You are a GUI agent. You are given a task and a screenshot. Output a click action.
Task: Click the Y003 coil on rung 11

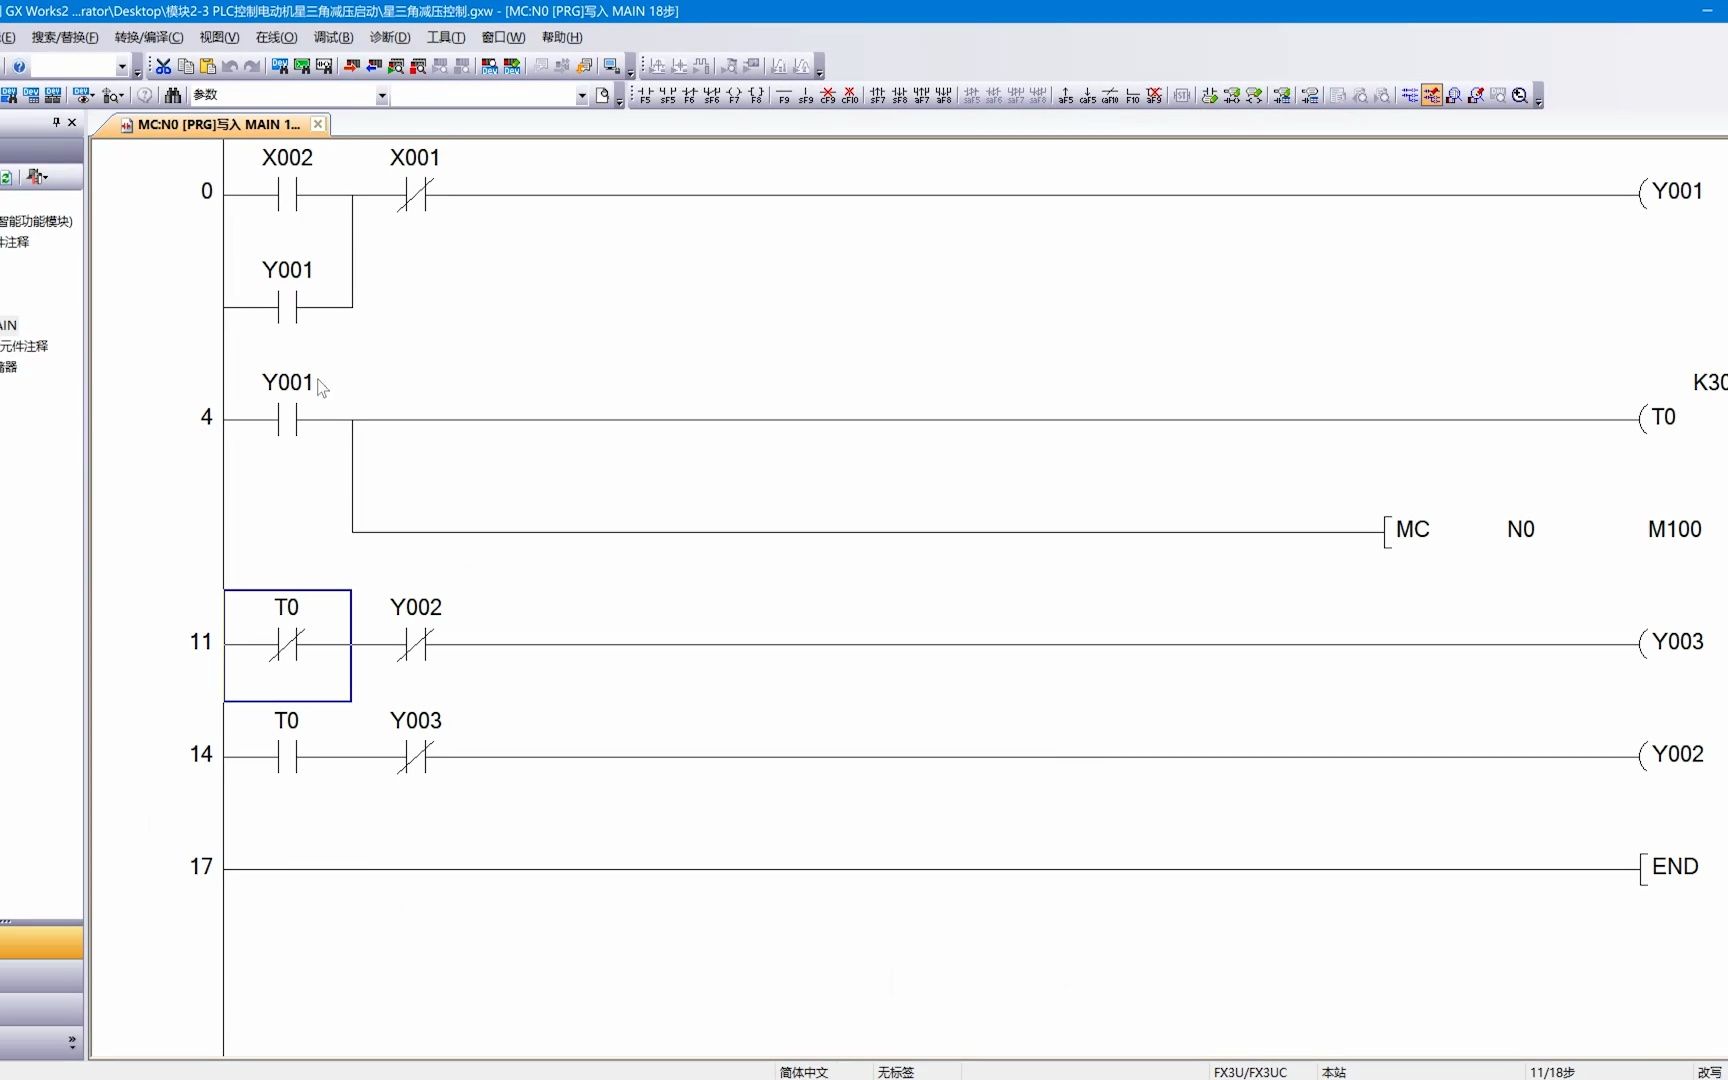pos(1672,642)
